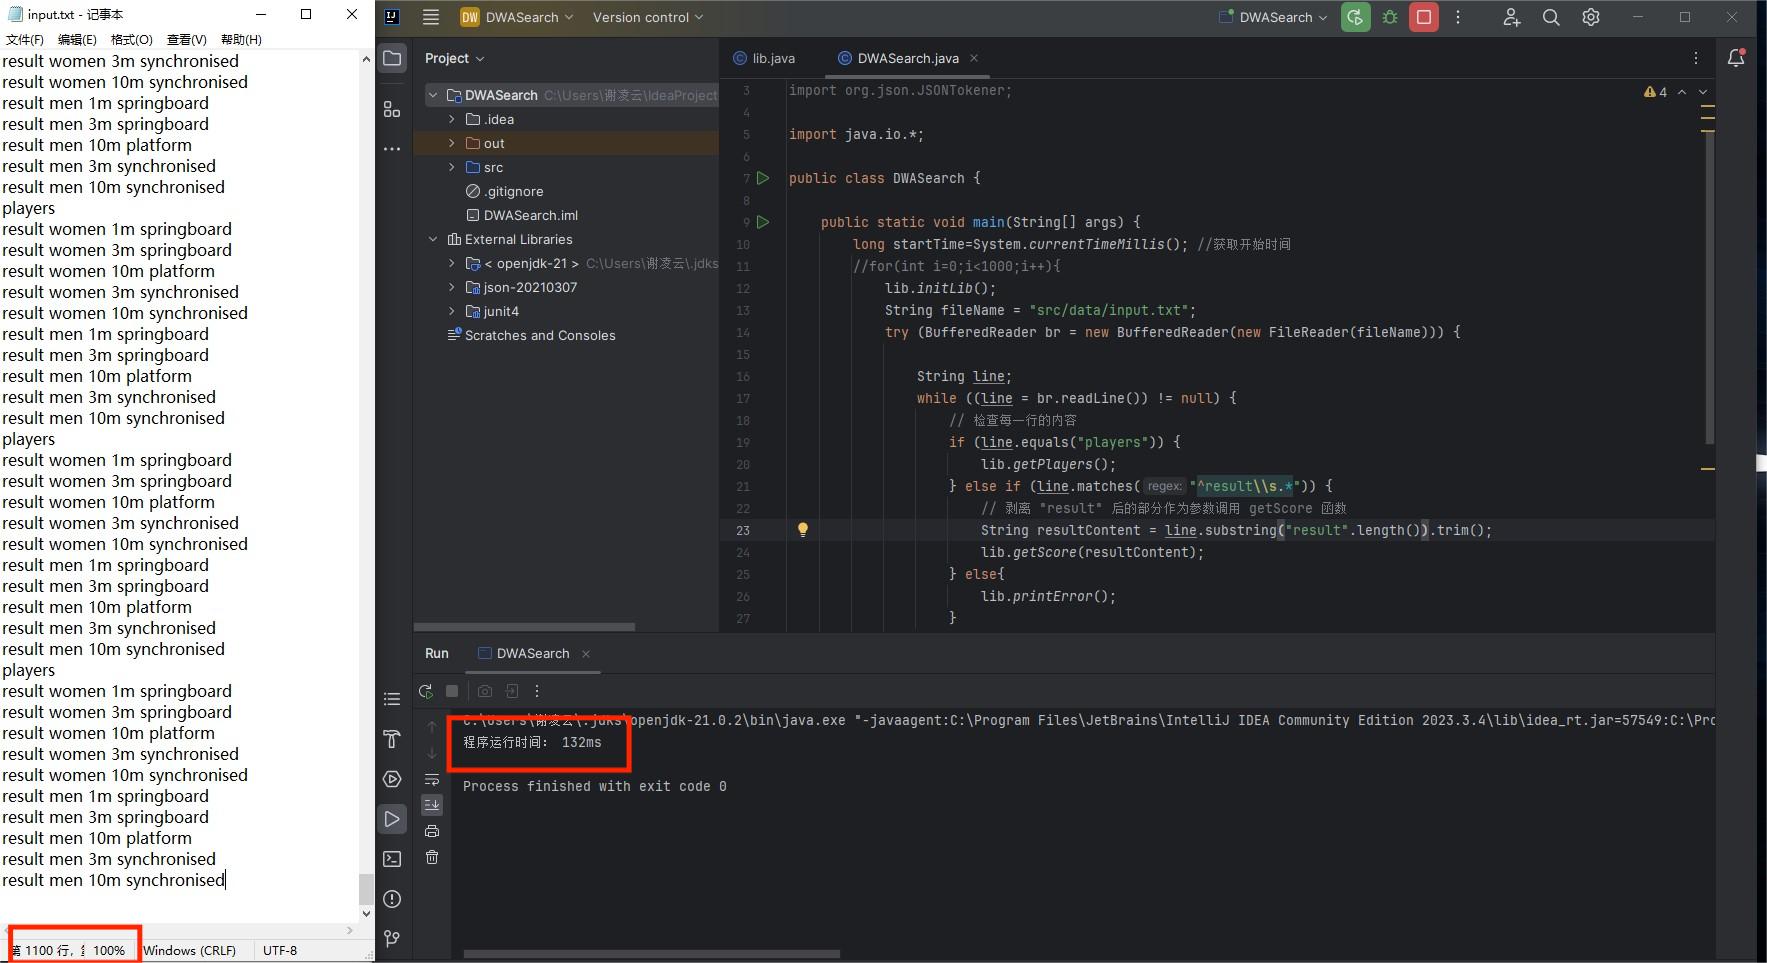This screenshot has width=1767, height=963.
Task: Open the Structure tool window icon
Action: coord(392,109)
